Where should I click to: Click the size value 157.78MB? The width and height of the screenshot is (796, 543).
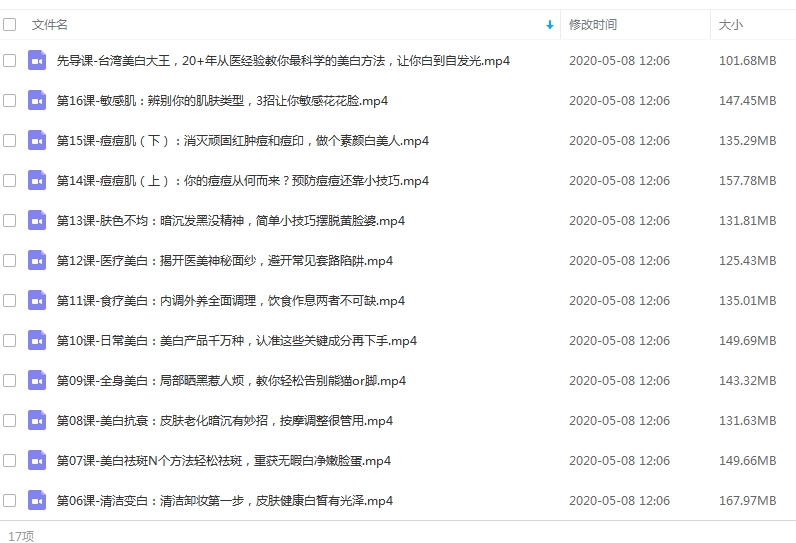tap(747, 181)
